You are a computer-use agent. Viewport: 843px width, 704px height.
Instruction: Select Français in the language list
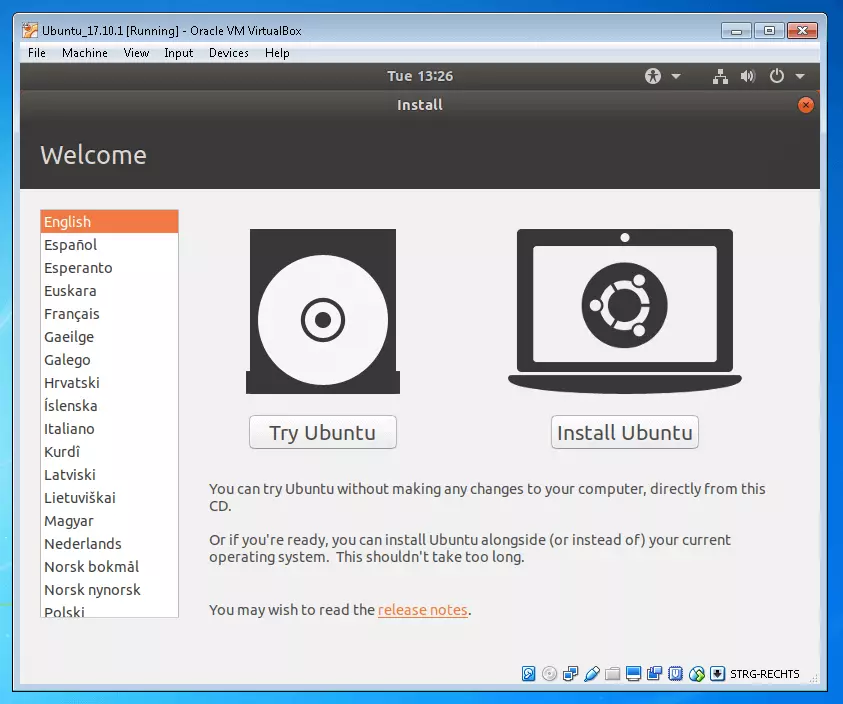[x=72, y=314]
